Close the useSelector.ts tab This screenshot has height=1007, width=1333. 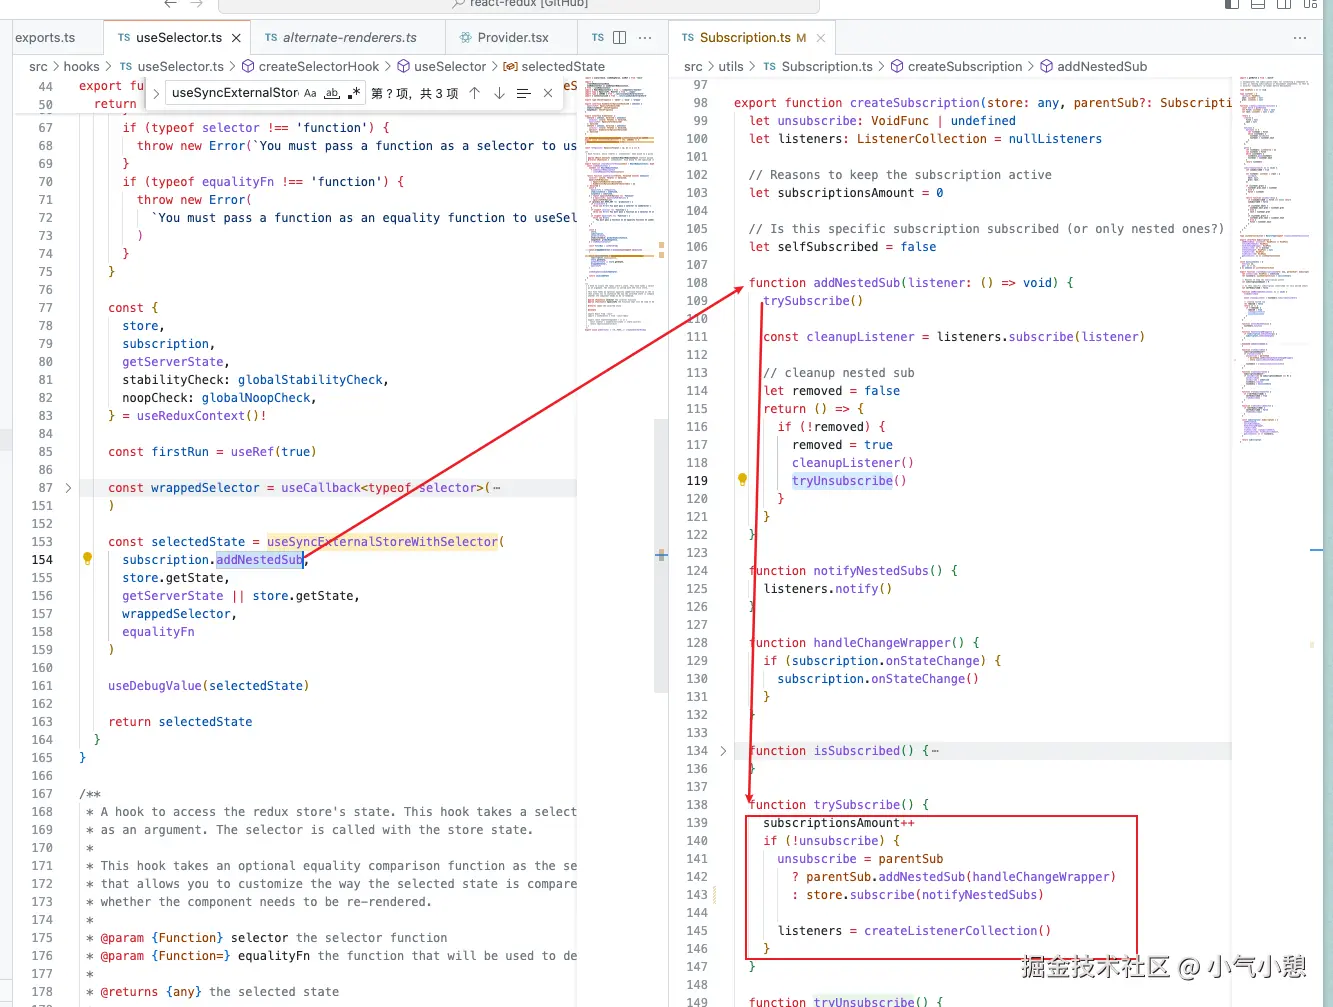pos(236,38)
